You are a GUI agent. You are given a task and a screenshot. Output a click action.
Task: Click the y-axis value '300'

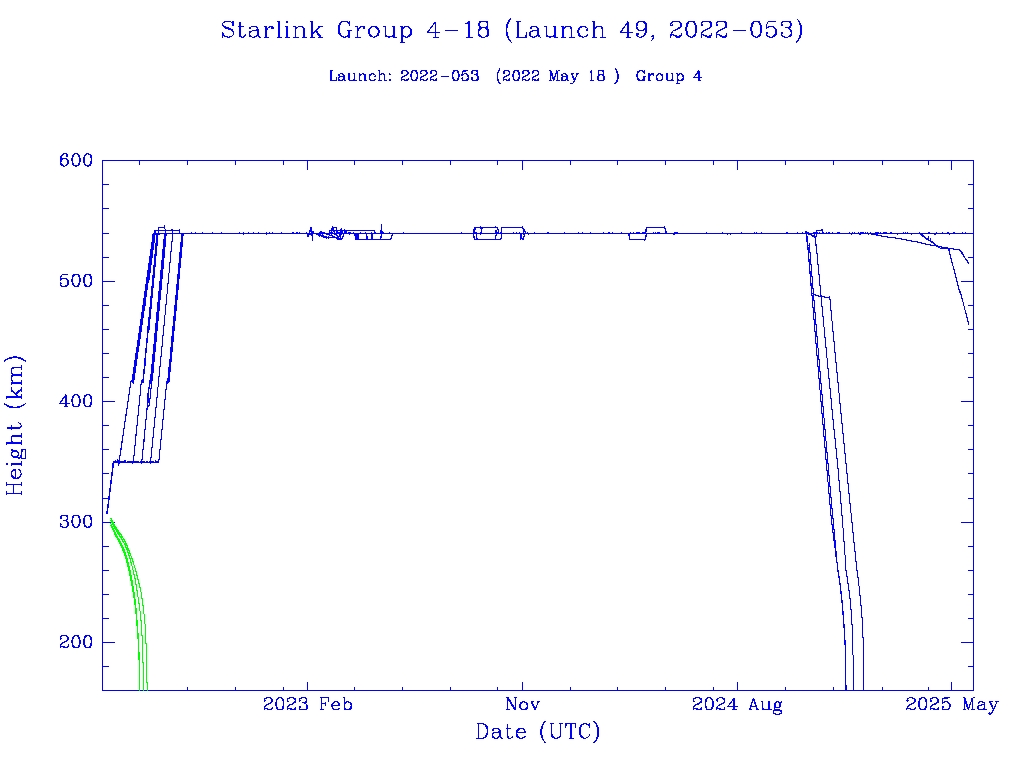(76, 522)
